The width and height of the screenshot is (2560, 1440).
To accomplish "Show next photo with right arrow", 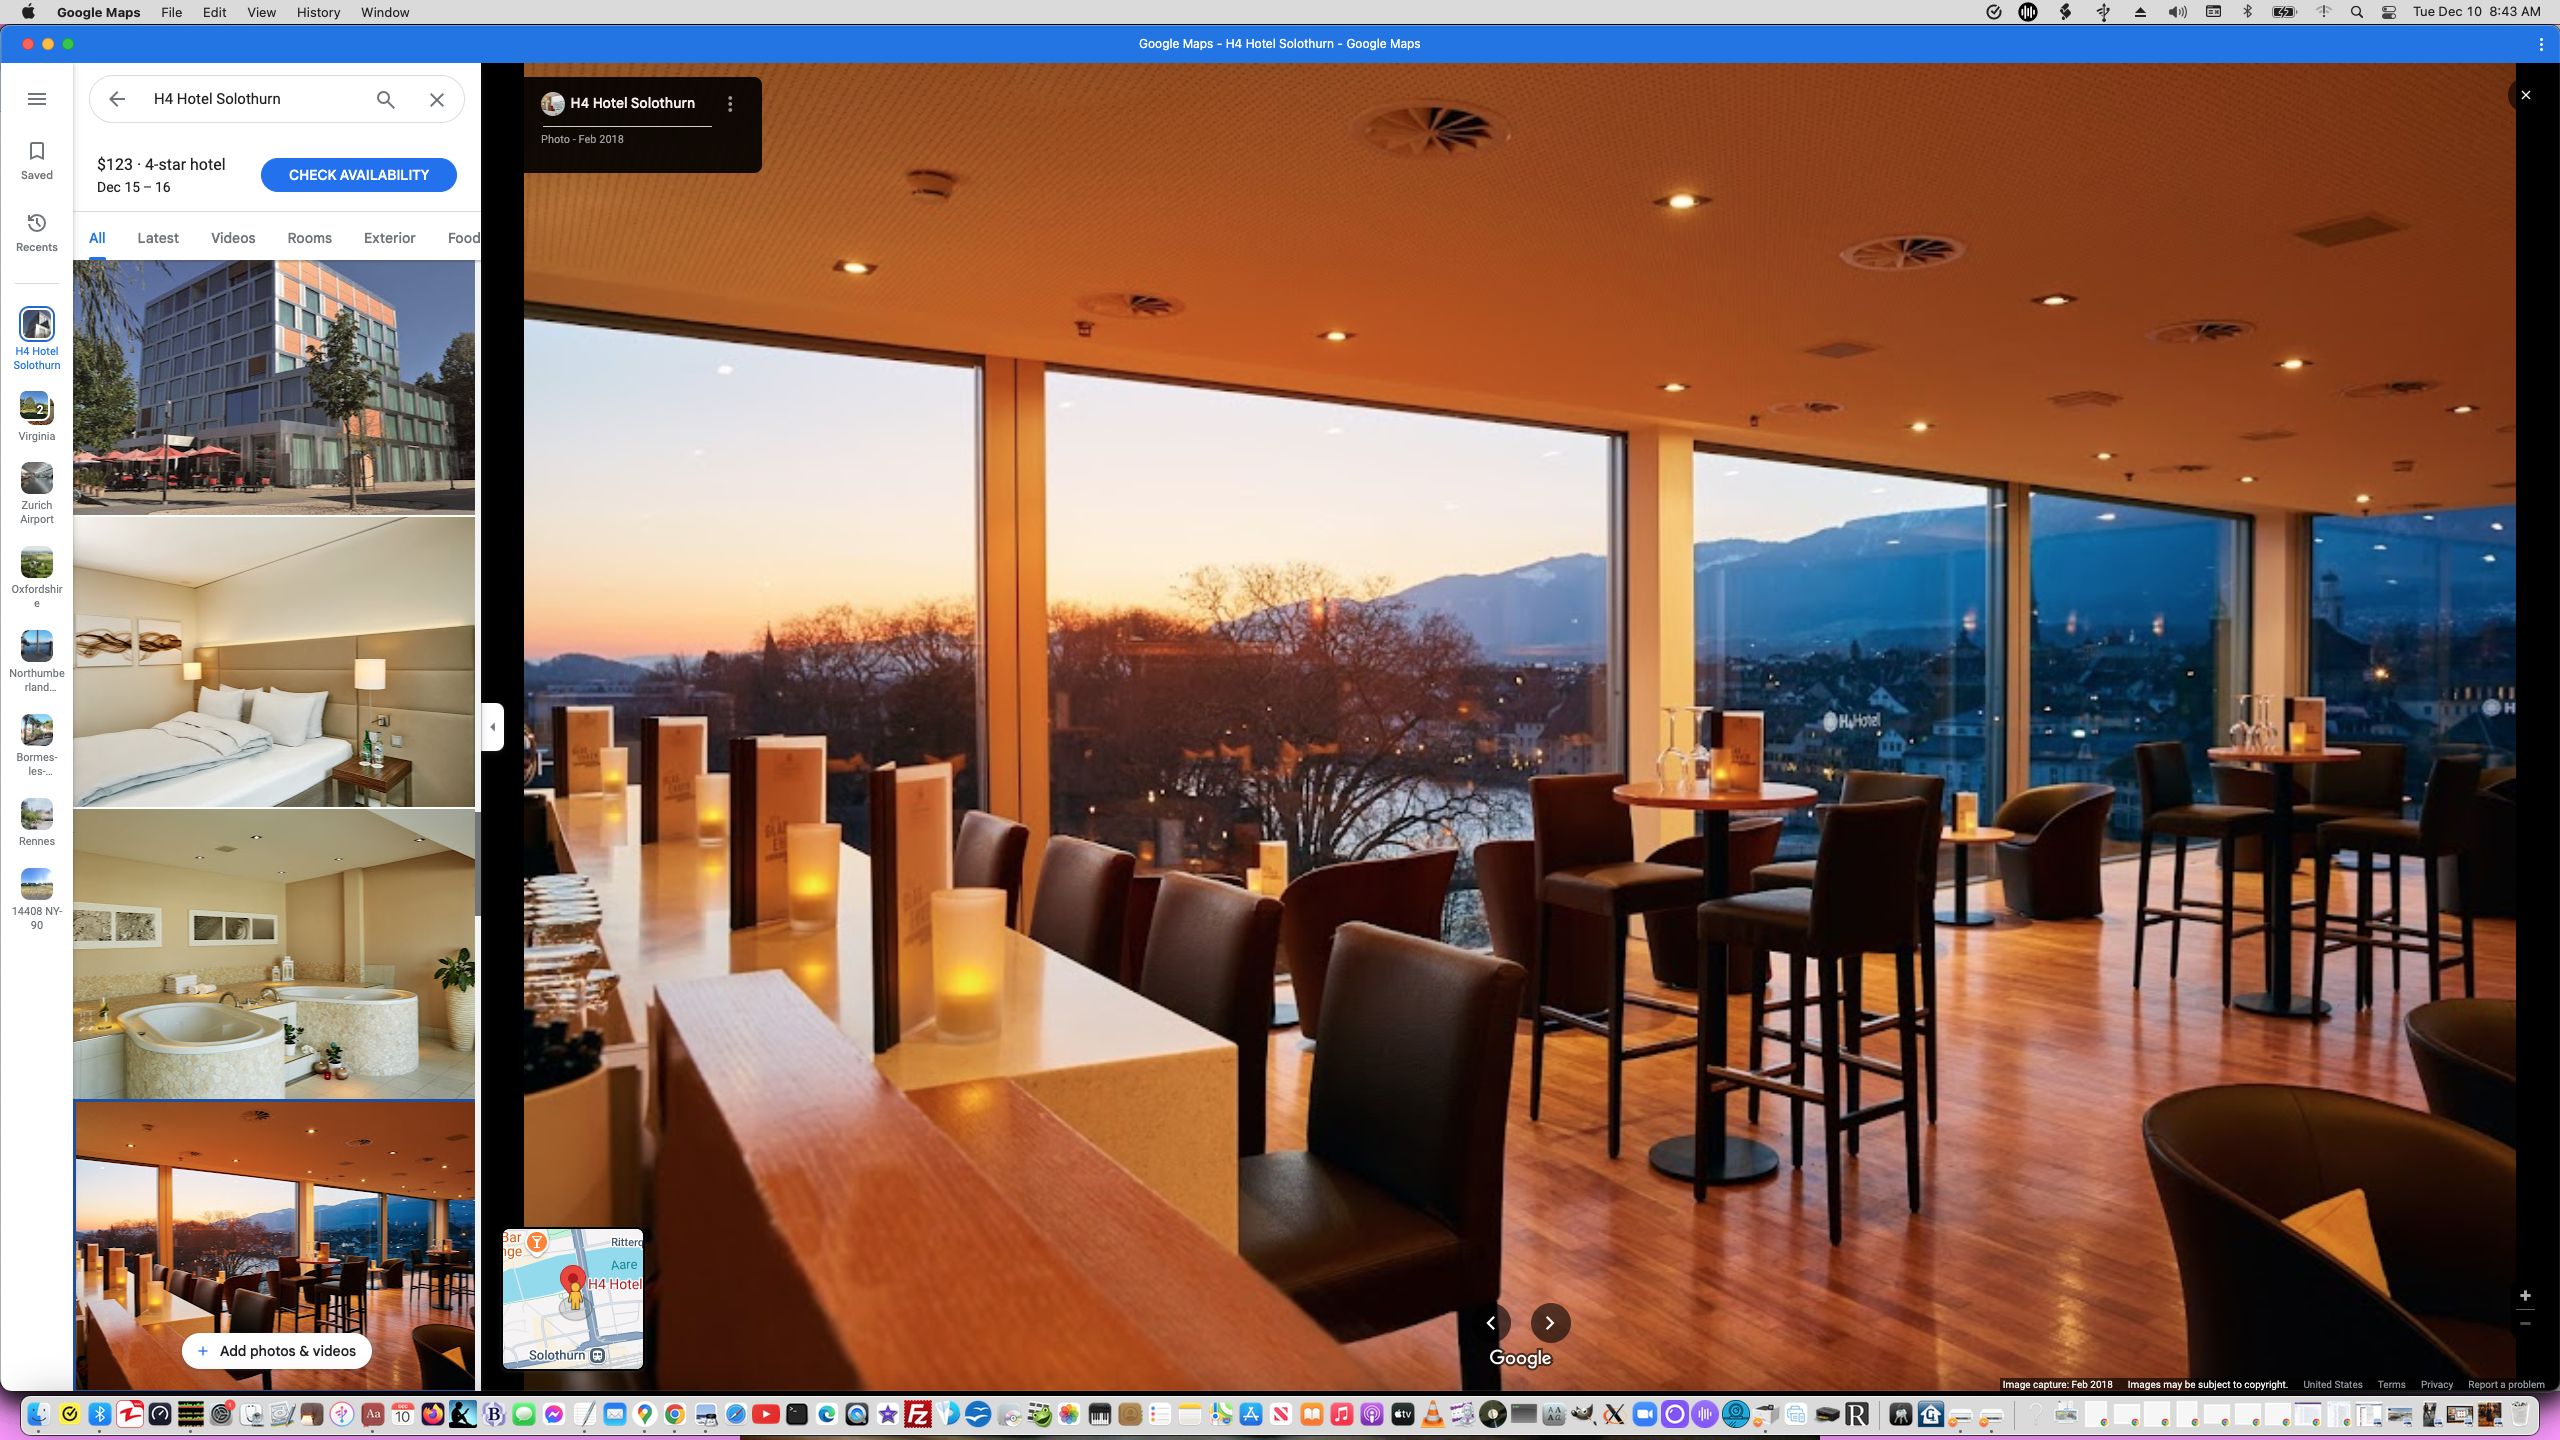I will (1550, 1323).
